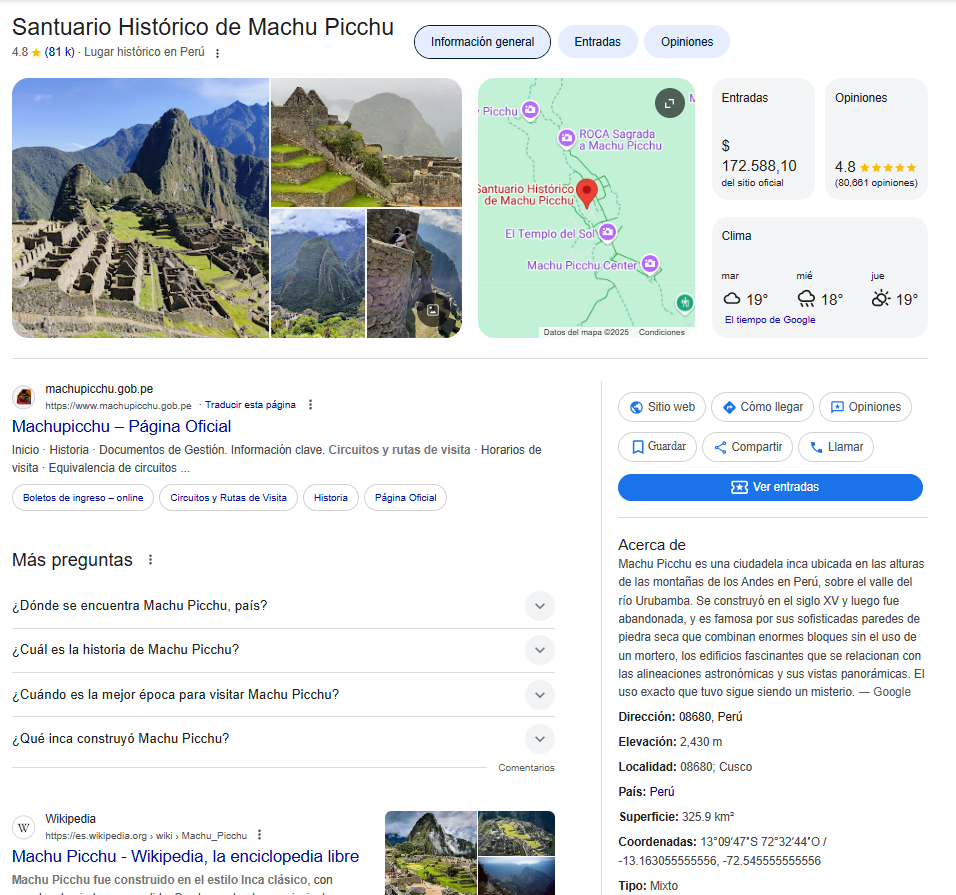Viewport: 956px width, 895px height.
Task: Expand question ¿Dónde se encuentra Machu Picchu, país?
Action: coord(539,606)
